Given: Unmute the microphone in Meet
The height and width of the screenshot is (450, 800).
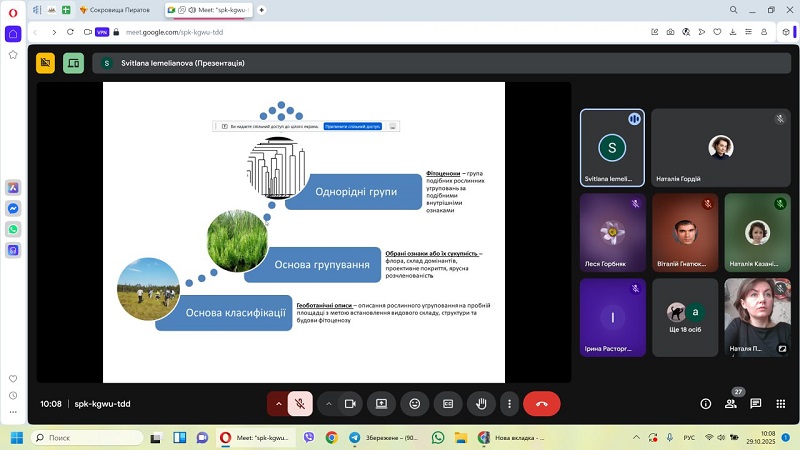Looking at the screenshot, I should click(299, 403).
